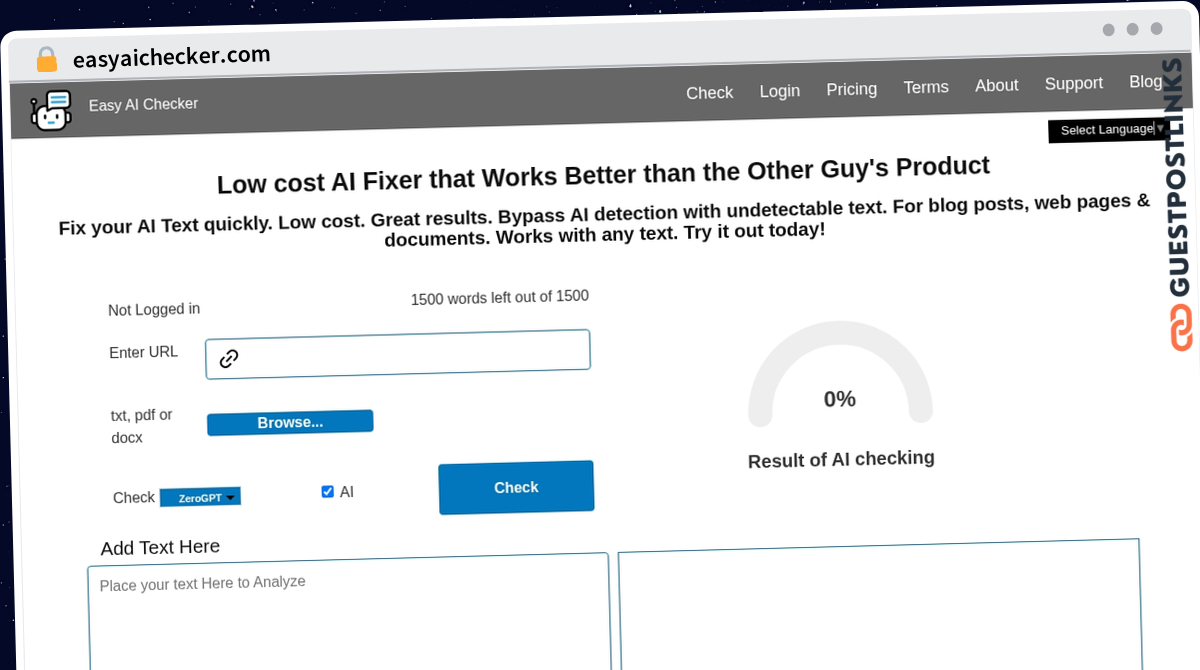
Task: Click the empty result text box
Action: pyautogui.click(x=880, y=607)
